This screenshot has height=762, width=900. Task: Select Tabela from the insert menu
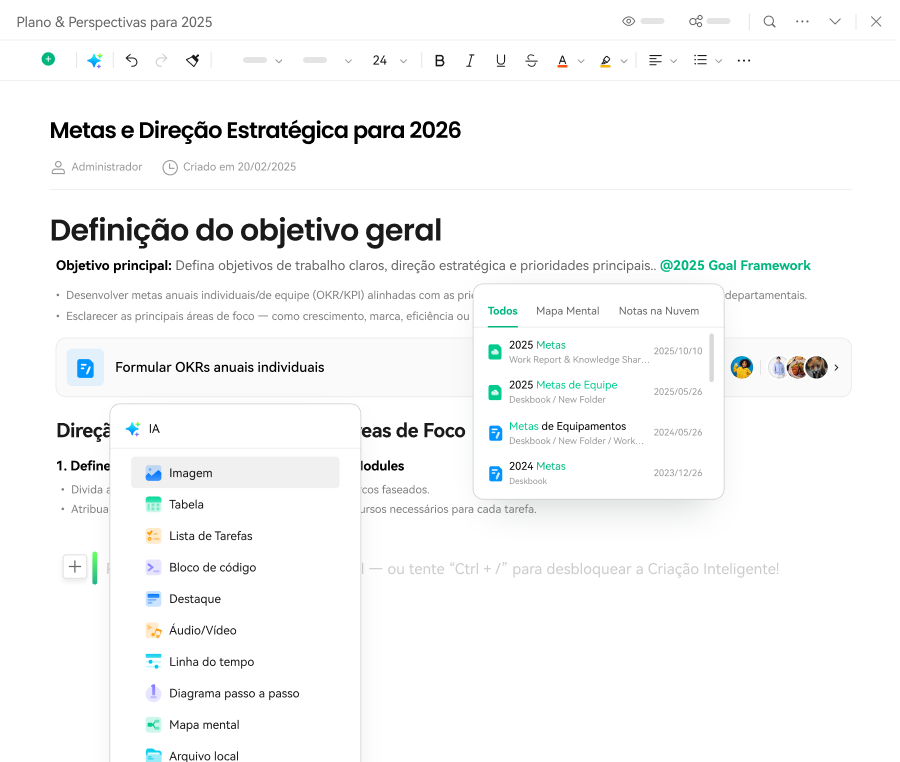pyautogui.click(x=186, y=504)
